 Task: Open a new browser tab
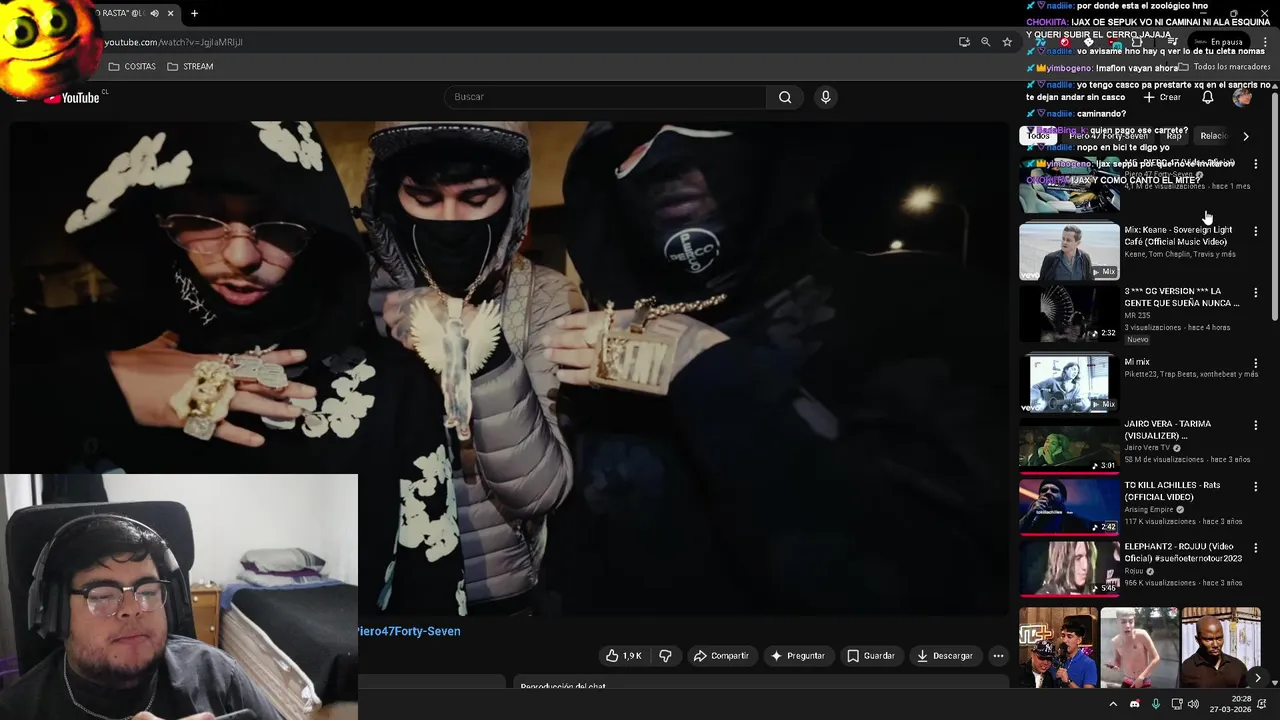194,13
